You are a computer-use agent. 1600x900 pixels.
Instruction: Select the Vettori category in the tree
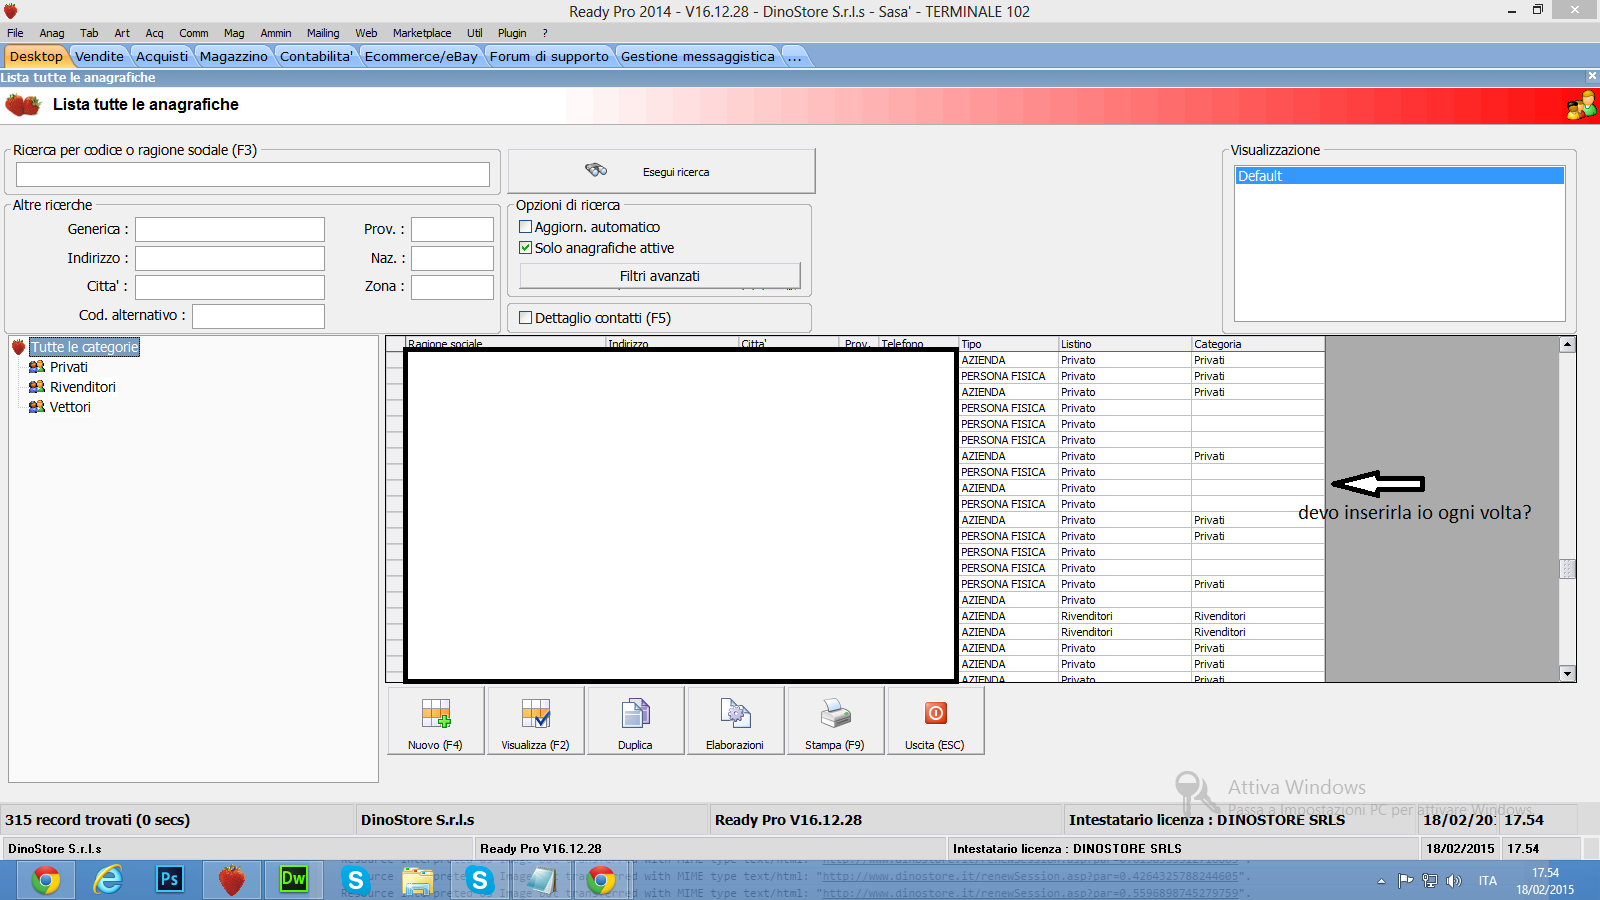point(70,407)
